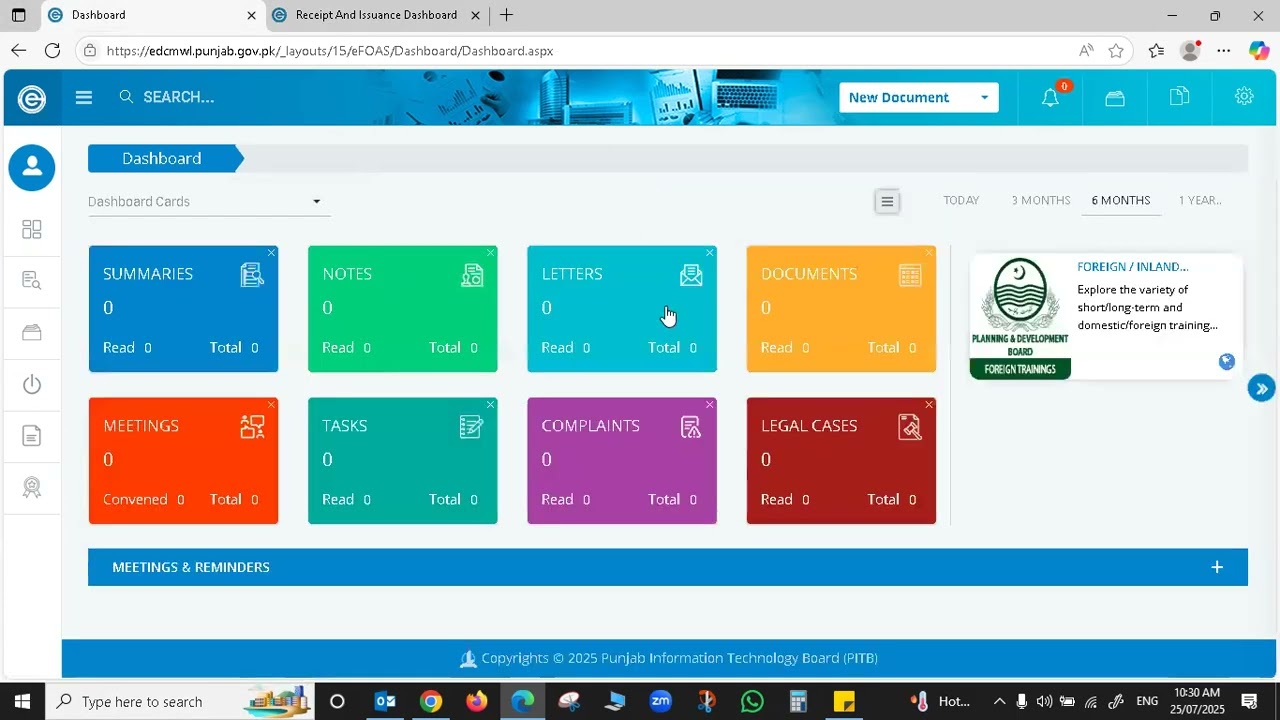Open Google Chrome from the taskbar
Screen dimensions: 1280x720
430,702
